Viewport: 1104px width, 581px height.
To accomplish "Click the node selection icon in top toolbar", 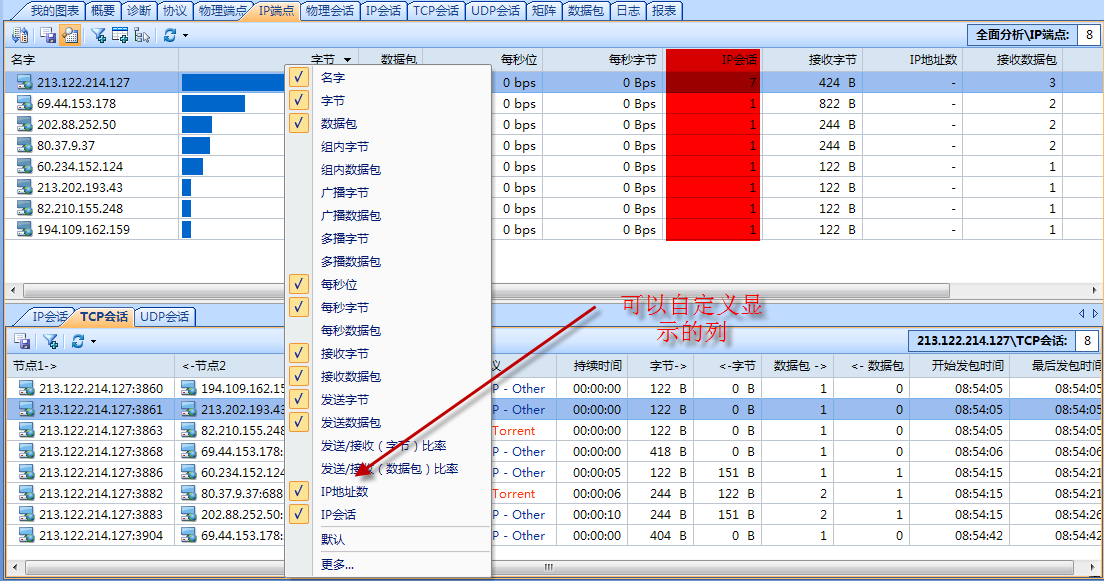I will [141, 35].
